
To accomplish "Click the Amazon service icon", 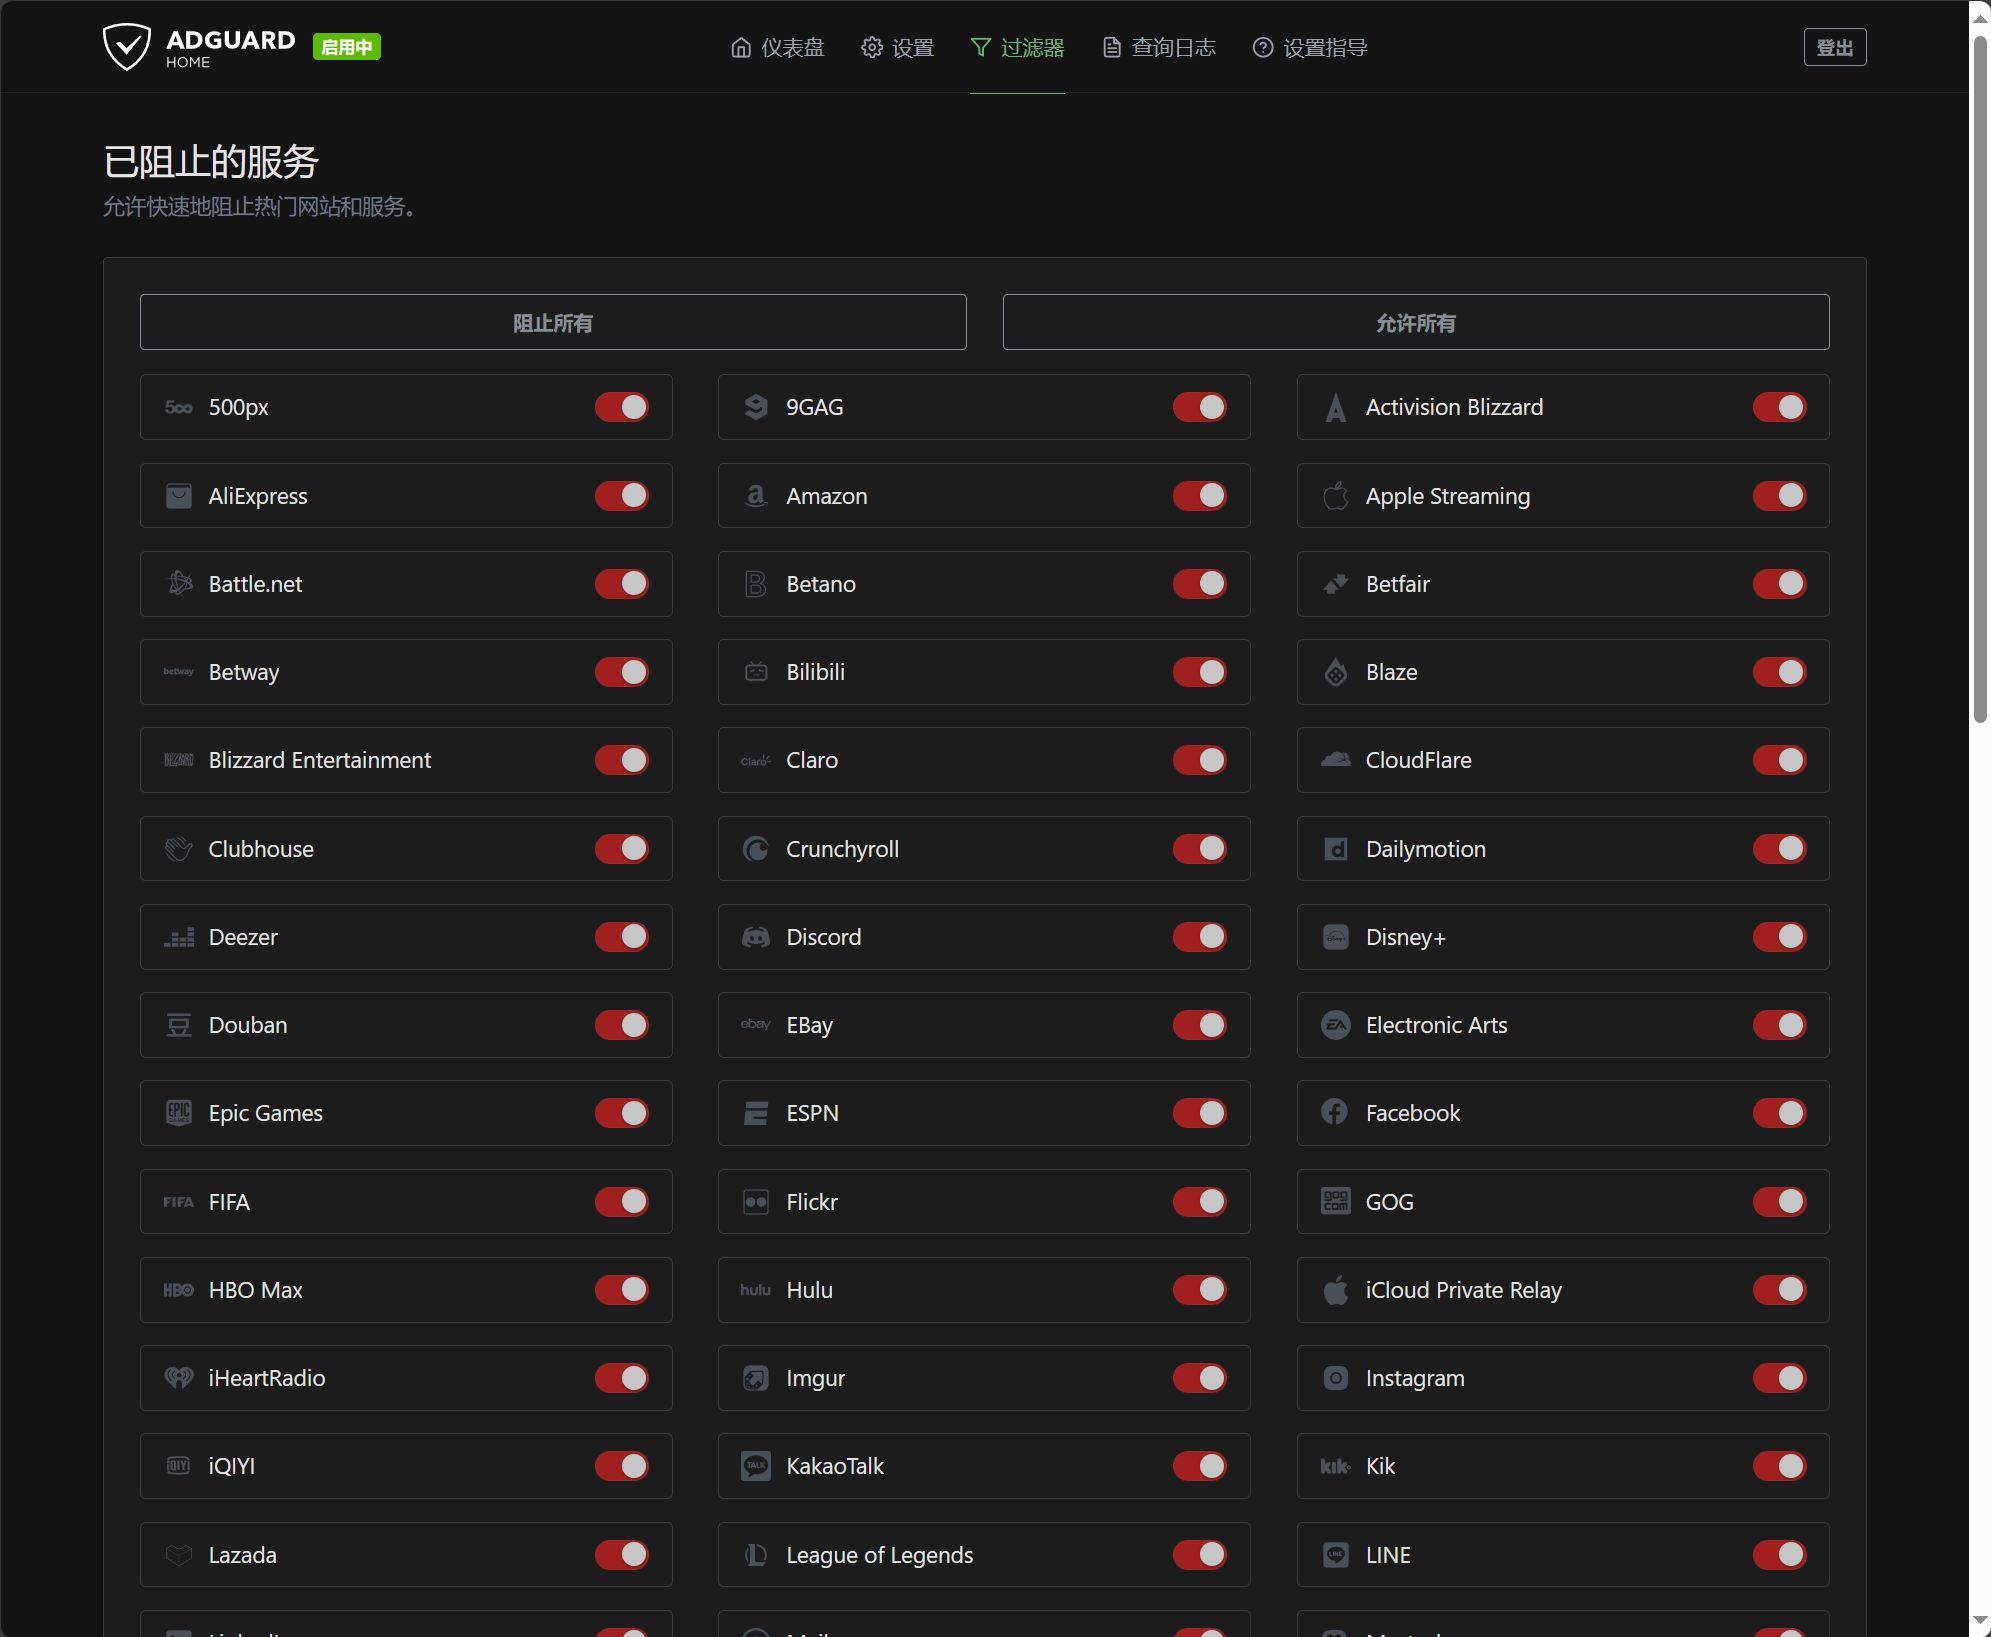I will [x=756, y=496].
